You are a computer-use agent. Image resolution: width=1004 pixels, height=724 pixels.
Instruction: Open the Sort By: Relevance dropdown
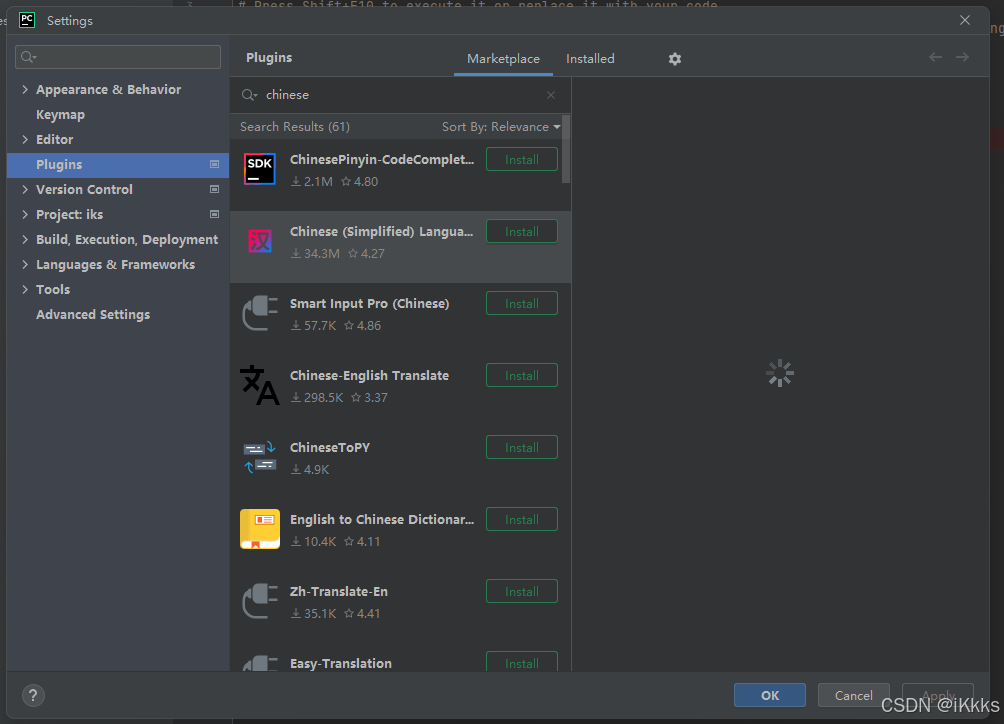coord(501,127)
